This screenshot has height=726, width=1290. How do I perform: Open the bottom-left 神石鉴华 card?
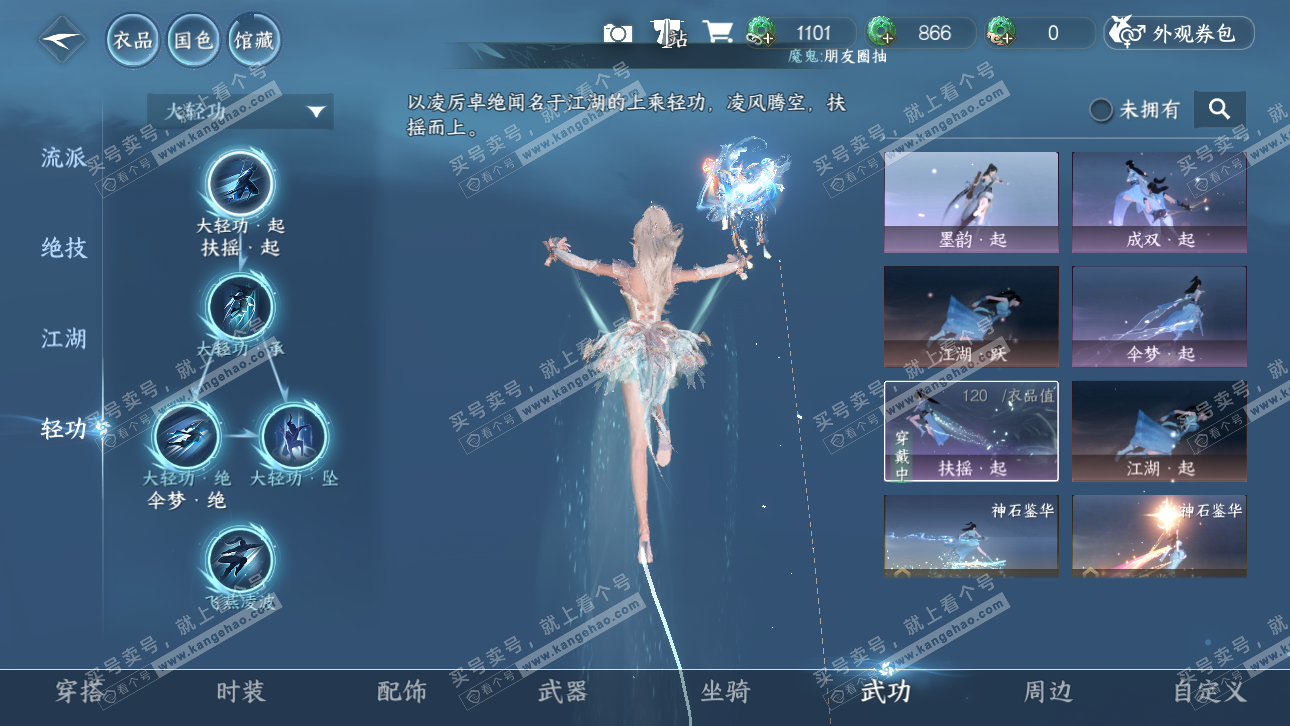(971, 536)
